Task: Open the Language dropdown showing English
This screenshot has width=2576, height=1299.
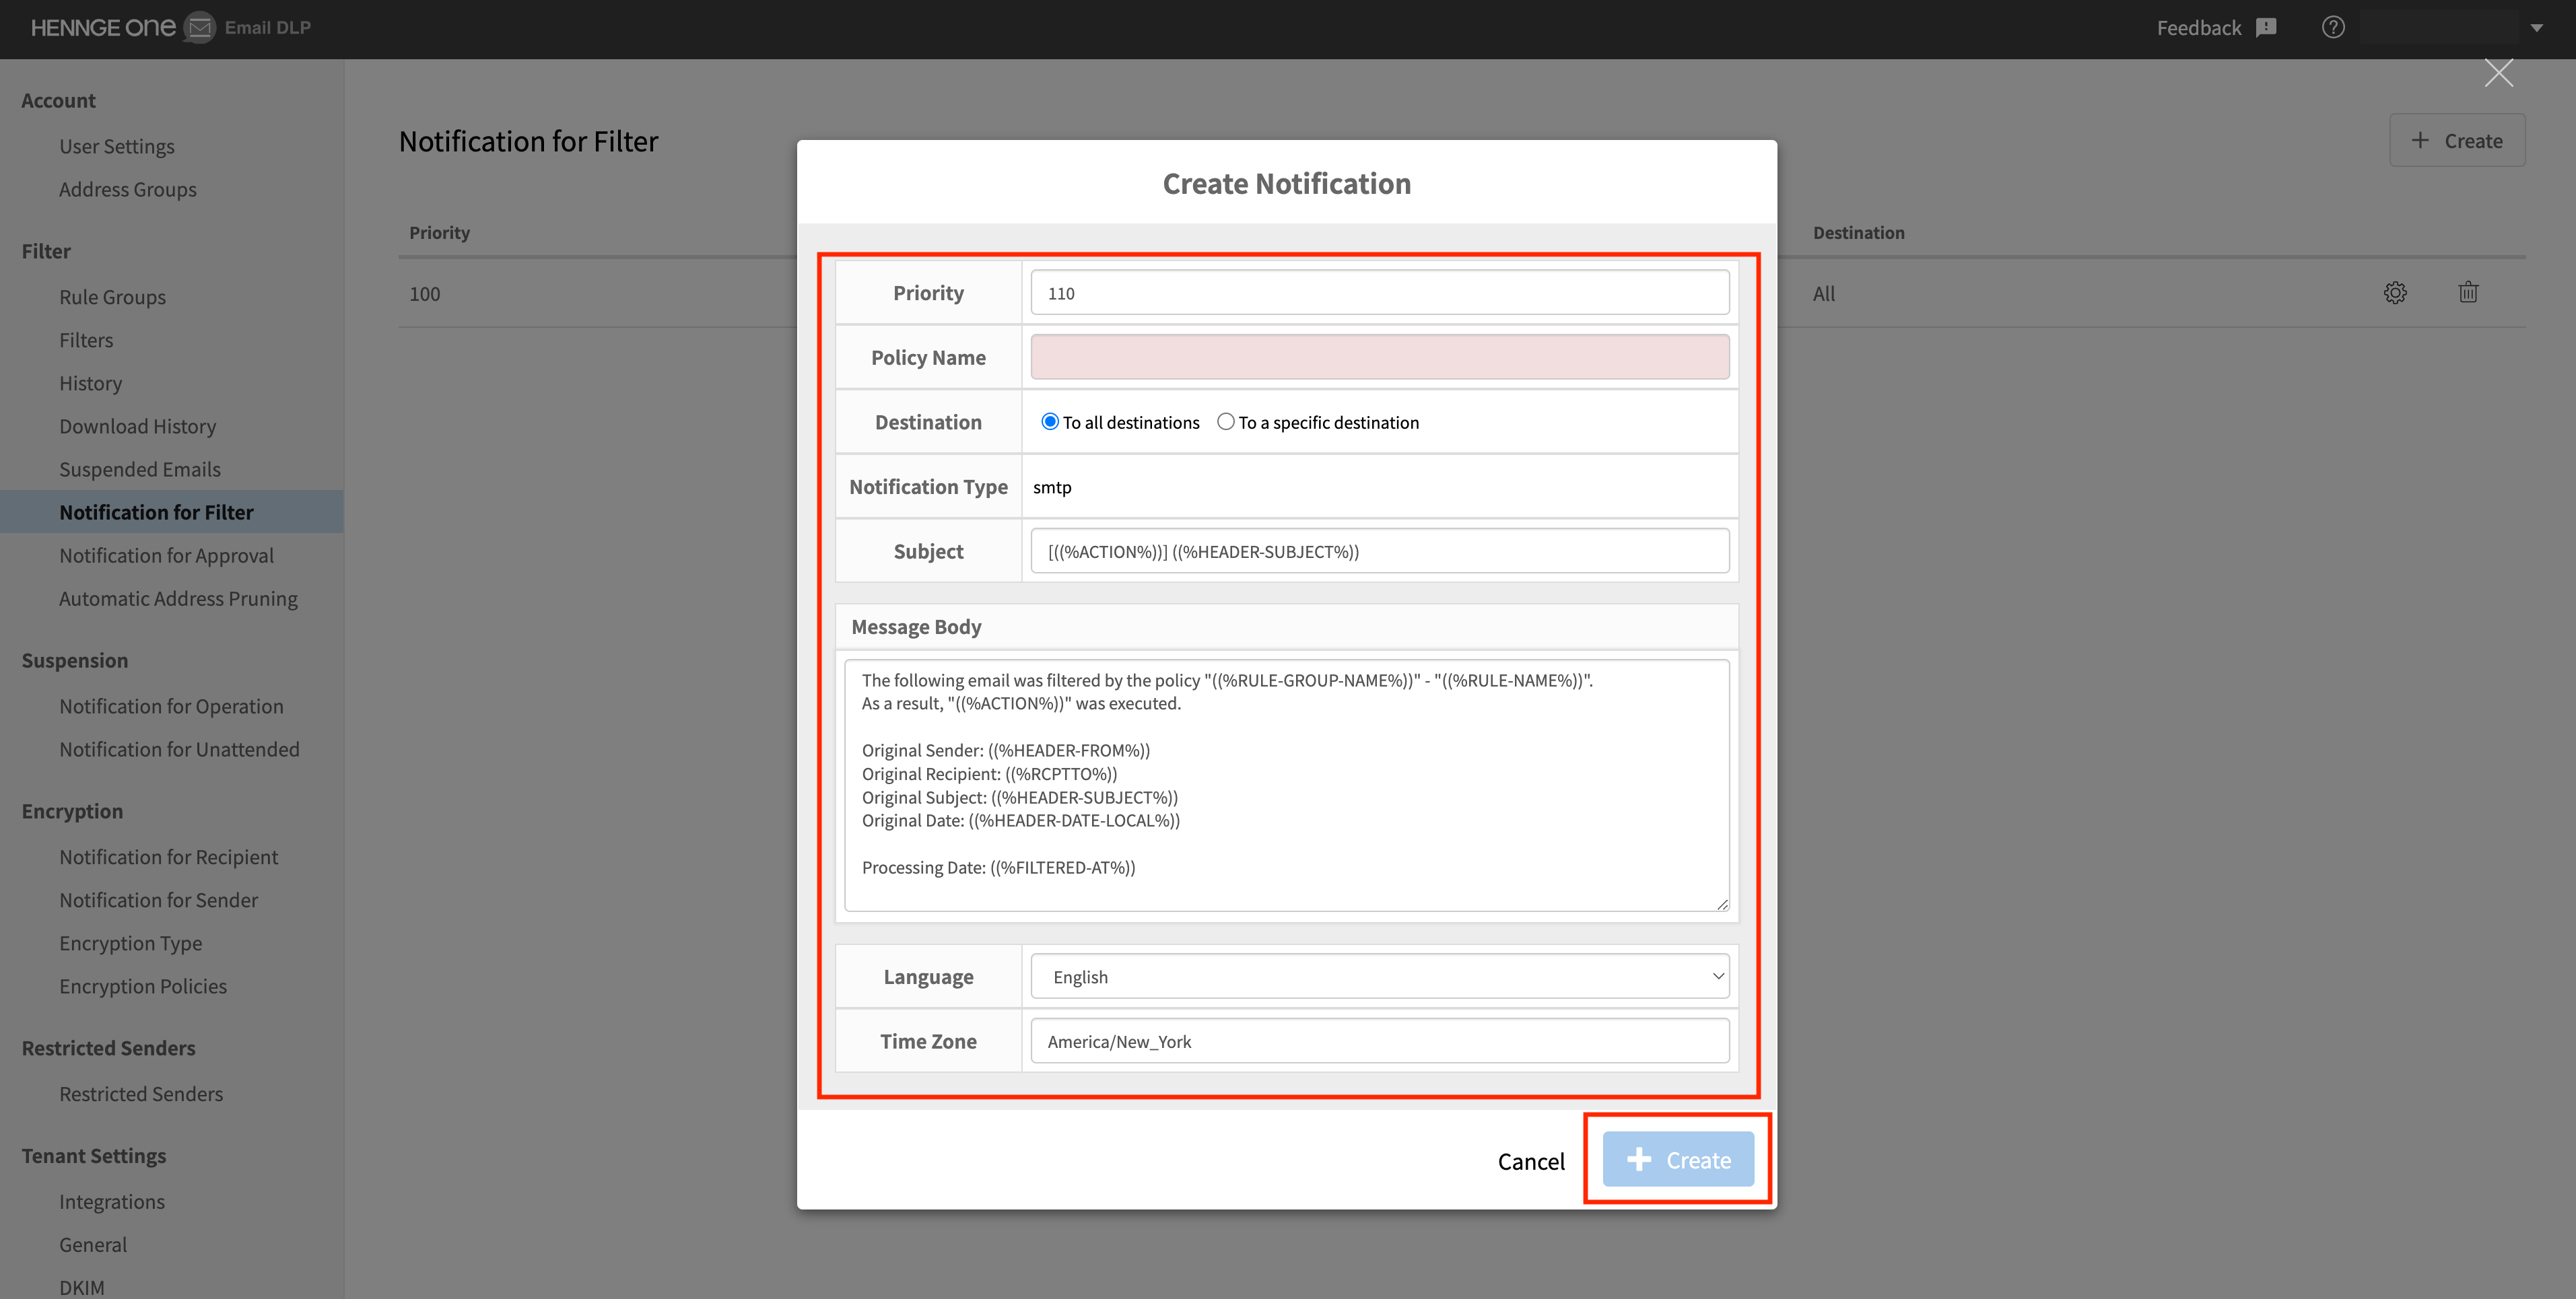Action: (1380, 976)
